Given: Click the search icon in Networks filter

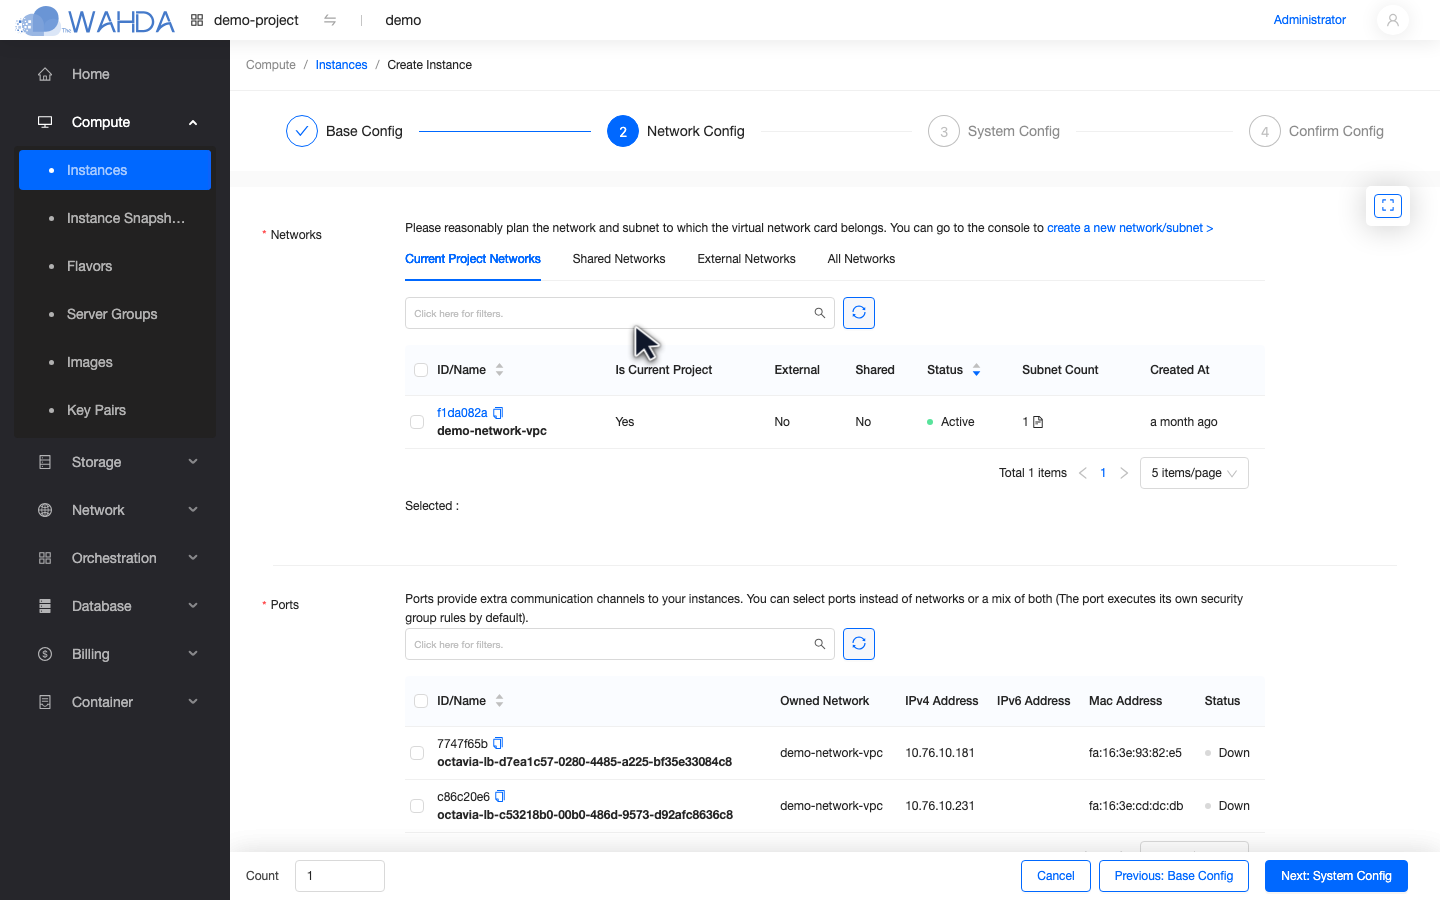Looking at the screenshot, I should coord(820,313).
